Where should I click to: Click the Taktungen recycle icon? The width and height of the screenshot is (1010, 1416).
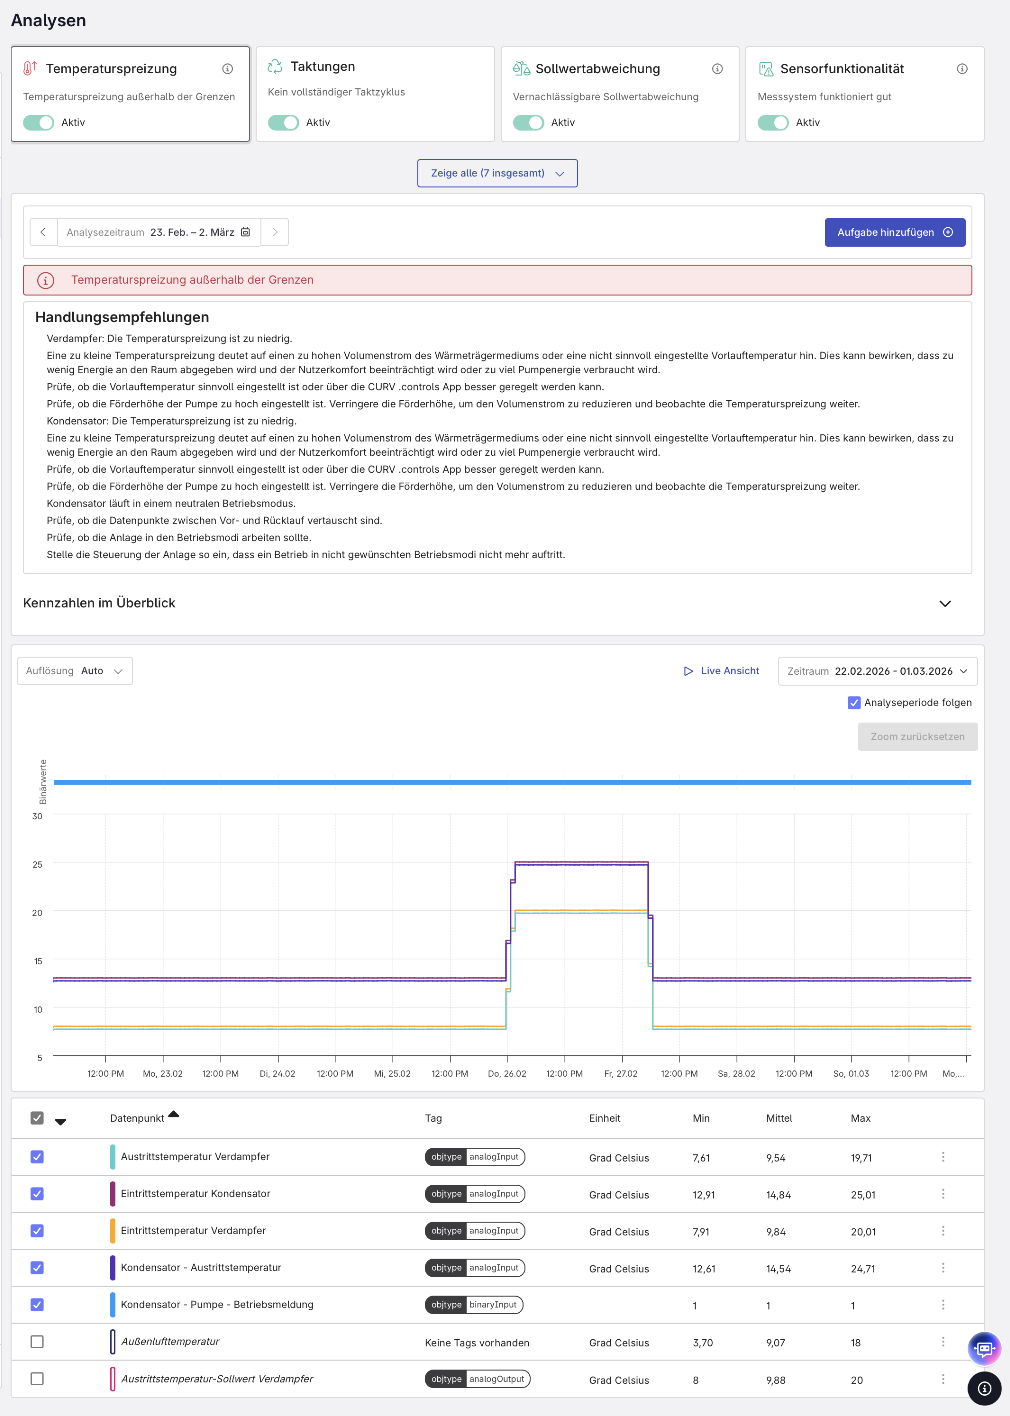click(x=275, y=66)
